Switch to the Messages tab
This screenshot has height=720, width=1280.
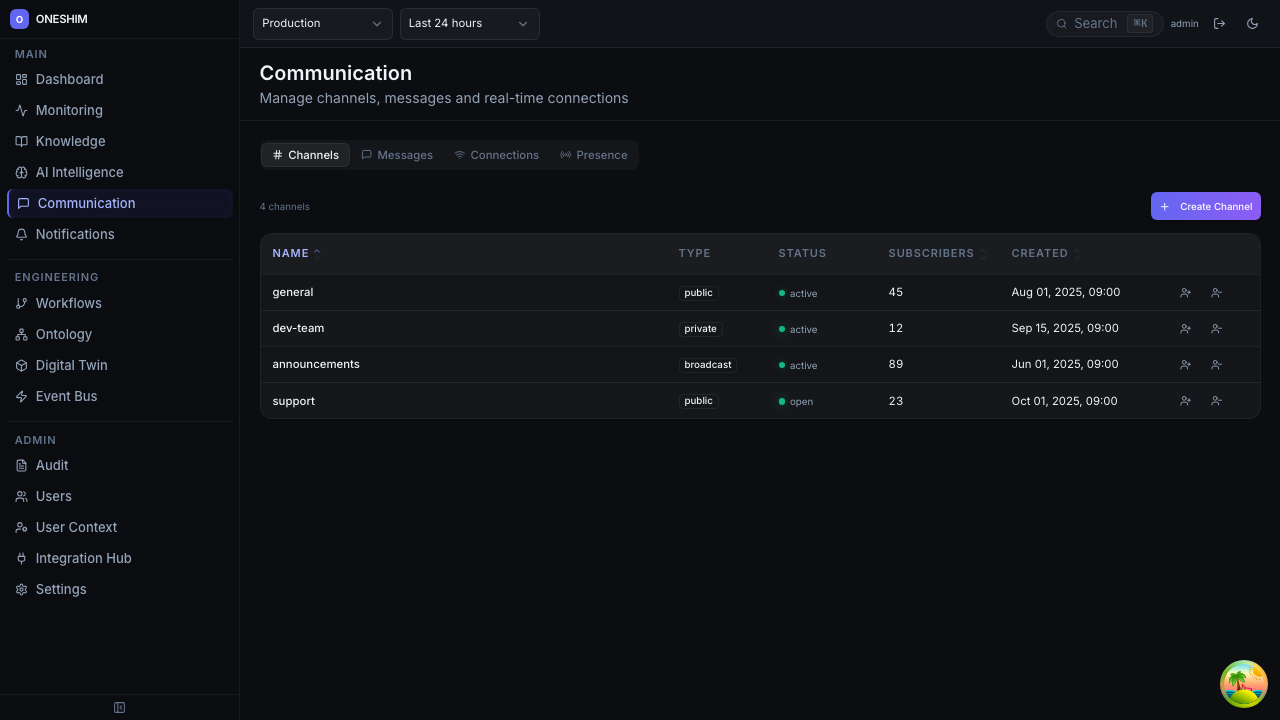(x=397, y=155)
